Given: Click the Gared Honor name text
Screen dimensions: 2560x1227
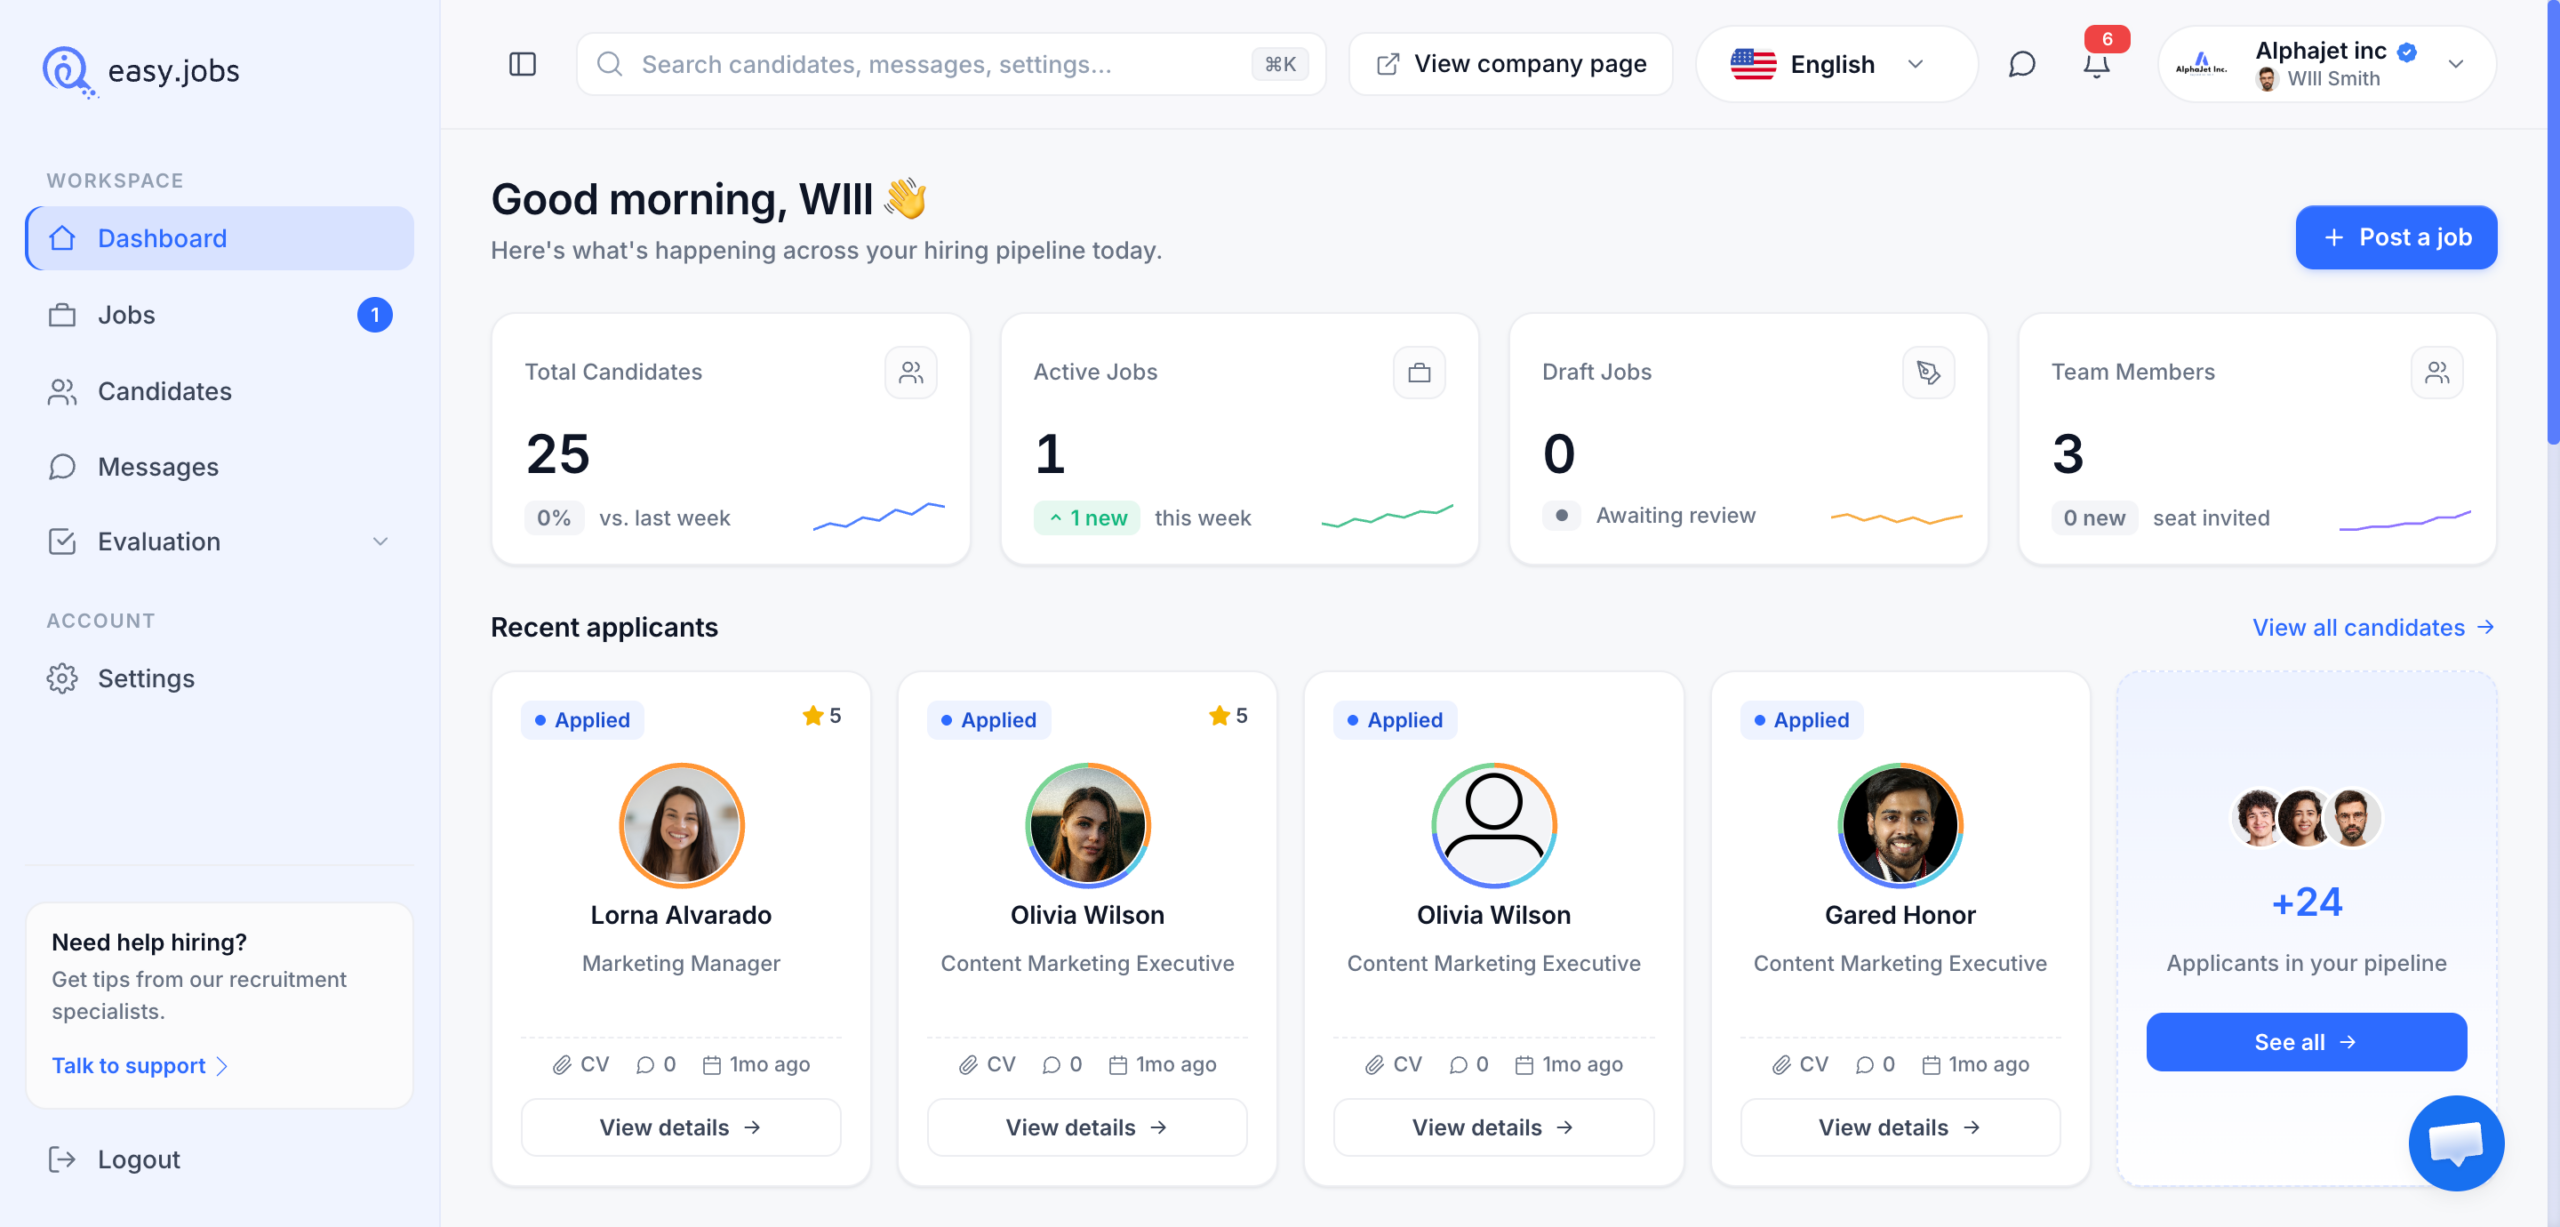Looking at the screenshot, I should point(1900,915).
